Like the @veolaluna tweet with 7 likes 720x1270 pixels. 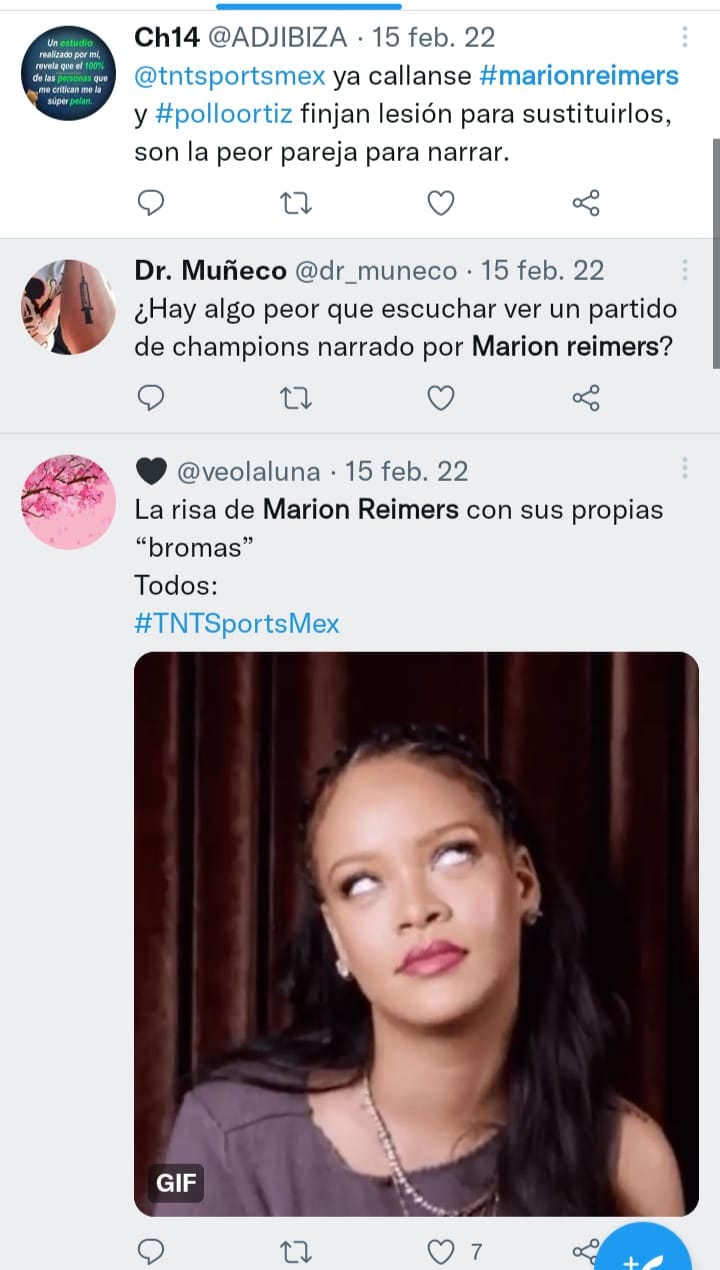pos(441,1251)
